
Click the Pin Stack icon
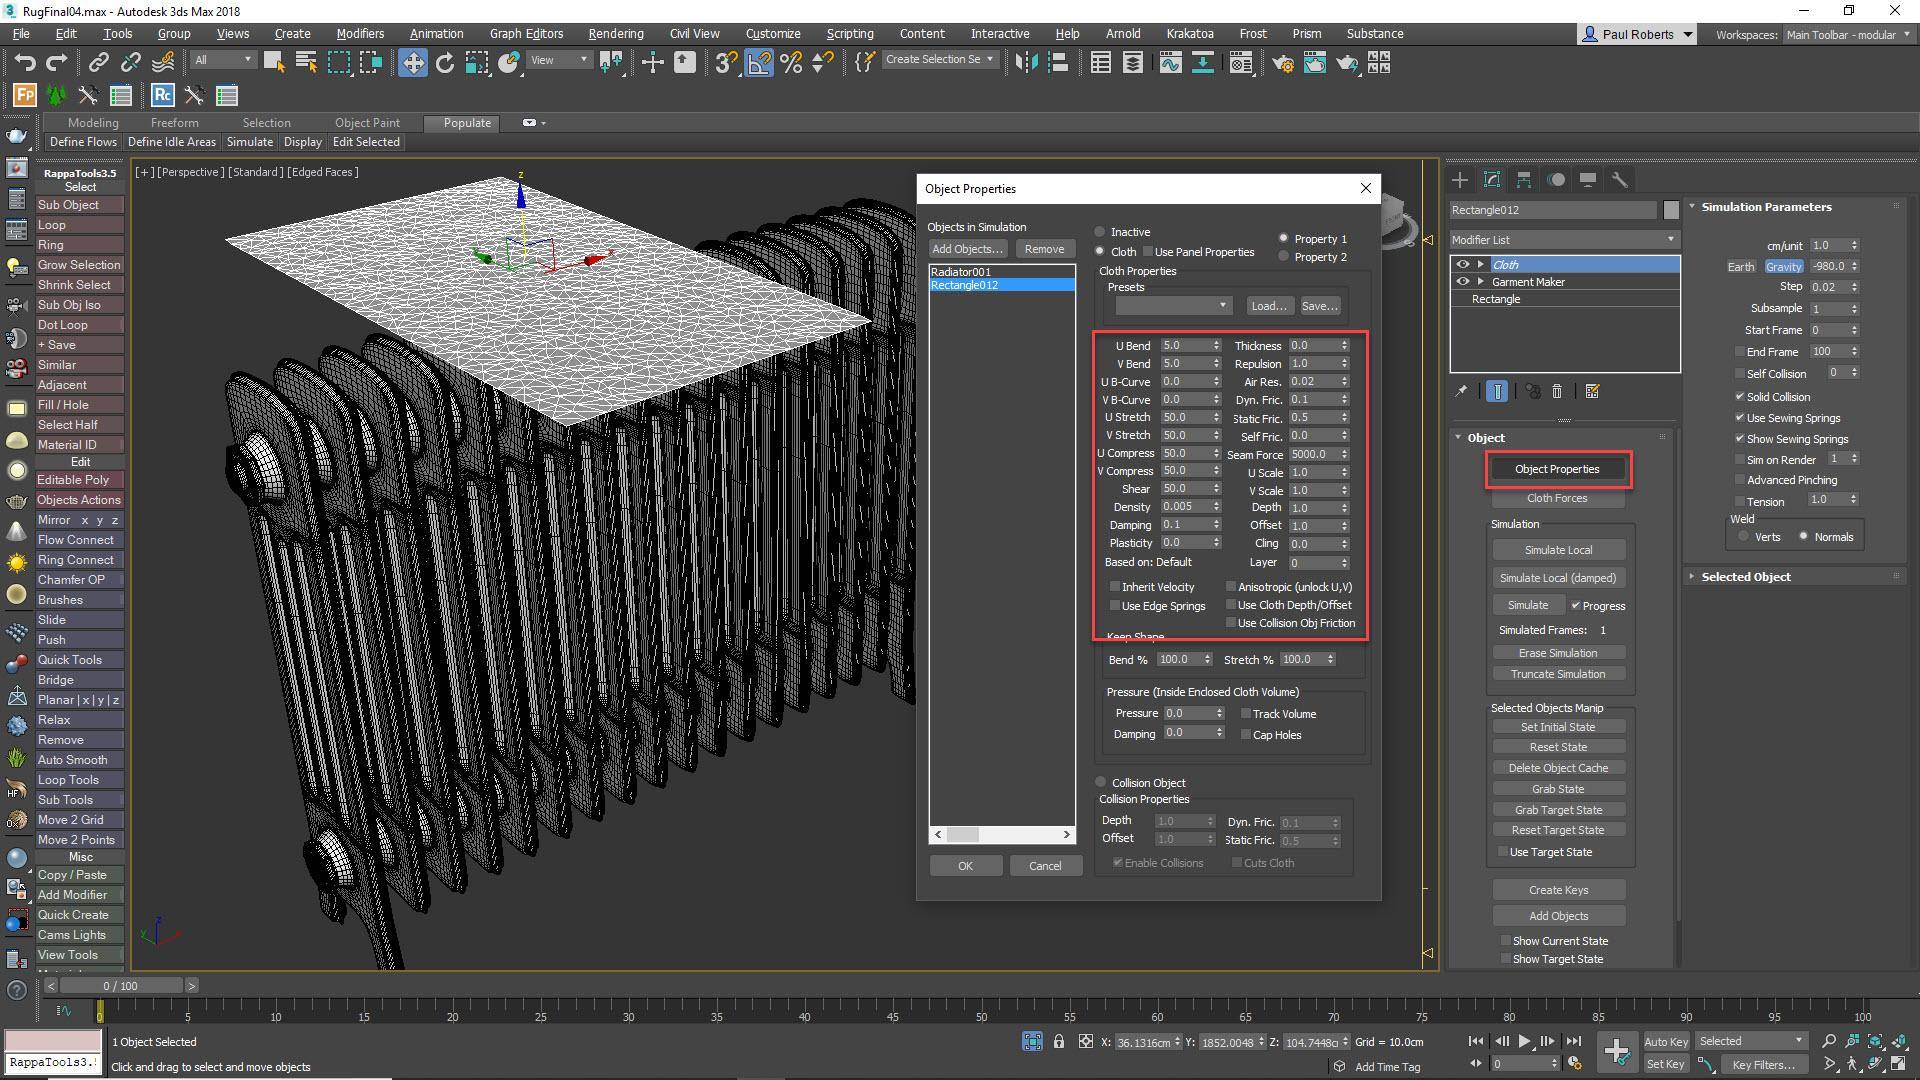tap(1461, 392)
